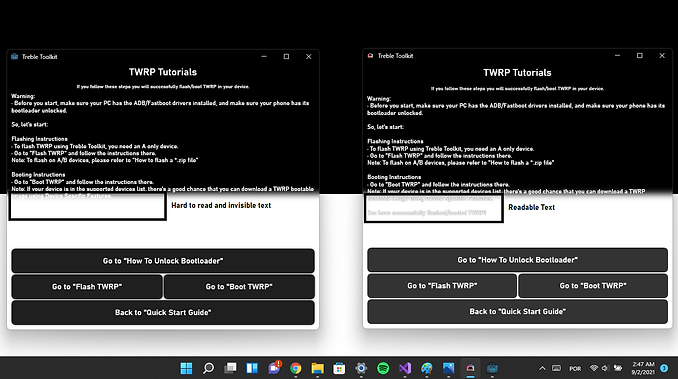The width and height of the screenshot is (678, 379).
Task: Open Paint app from taskbar
Action: [427, 368]
